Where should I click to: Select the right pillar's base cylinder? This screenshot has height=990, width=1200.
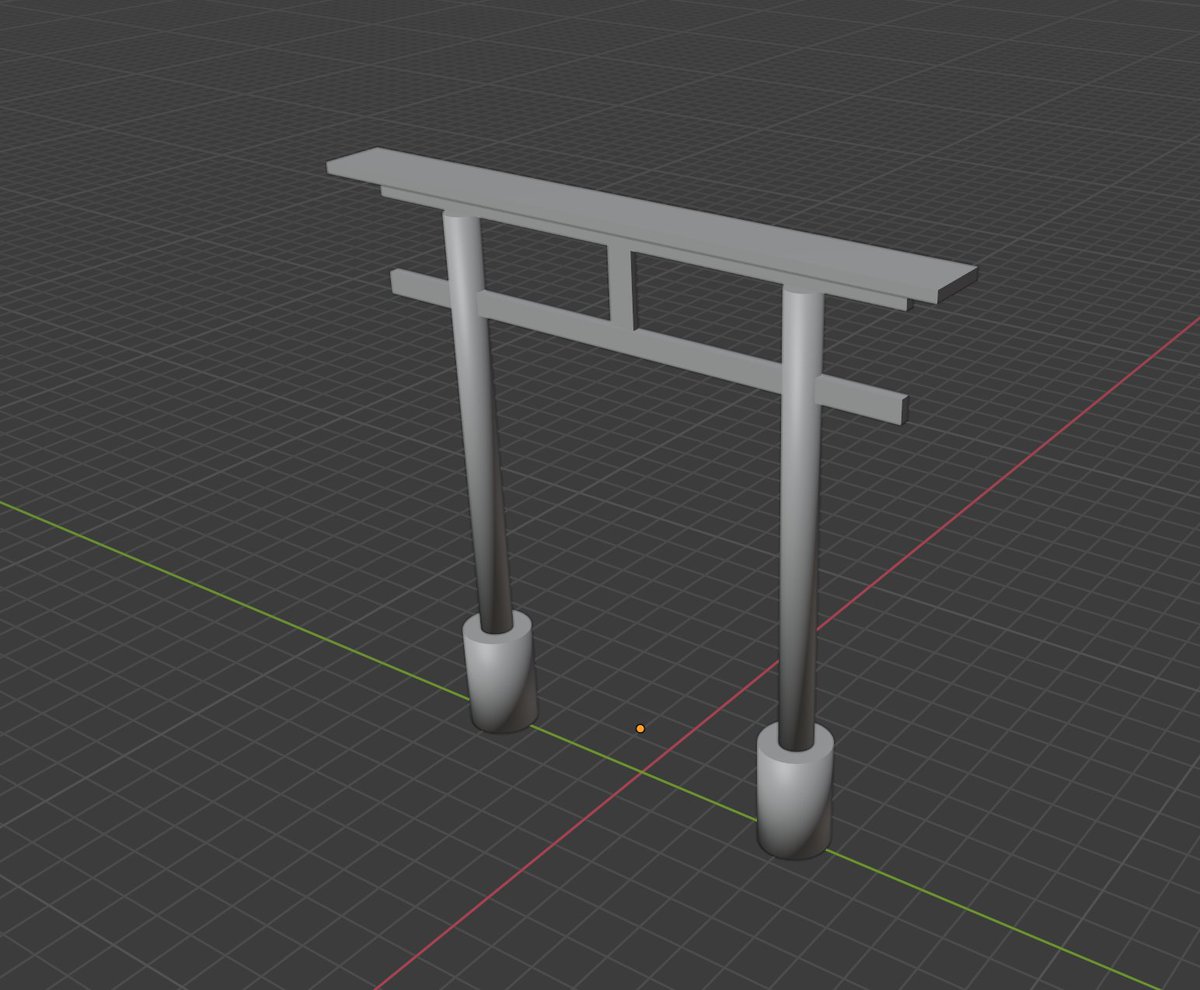[x=795, y=795]
